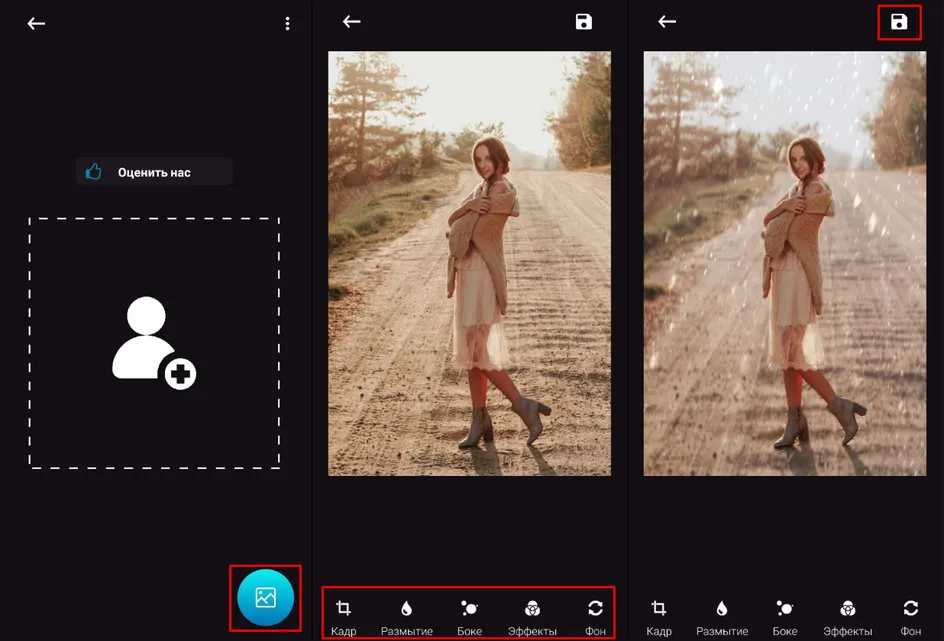
Task: Tap the 'Оценить нас' rate us button
Action: [x=154, y=172]
